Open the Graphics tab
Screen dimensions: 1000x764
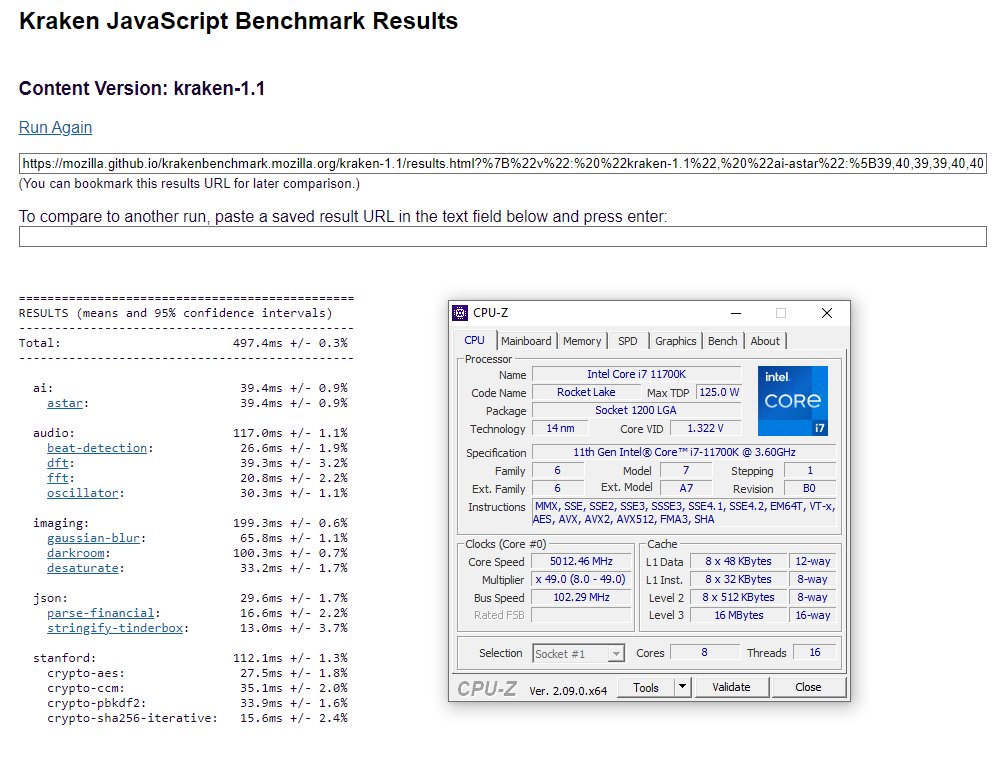[675, 341]
